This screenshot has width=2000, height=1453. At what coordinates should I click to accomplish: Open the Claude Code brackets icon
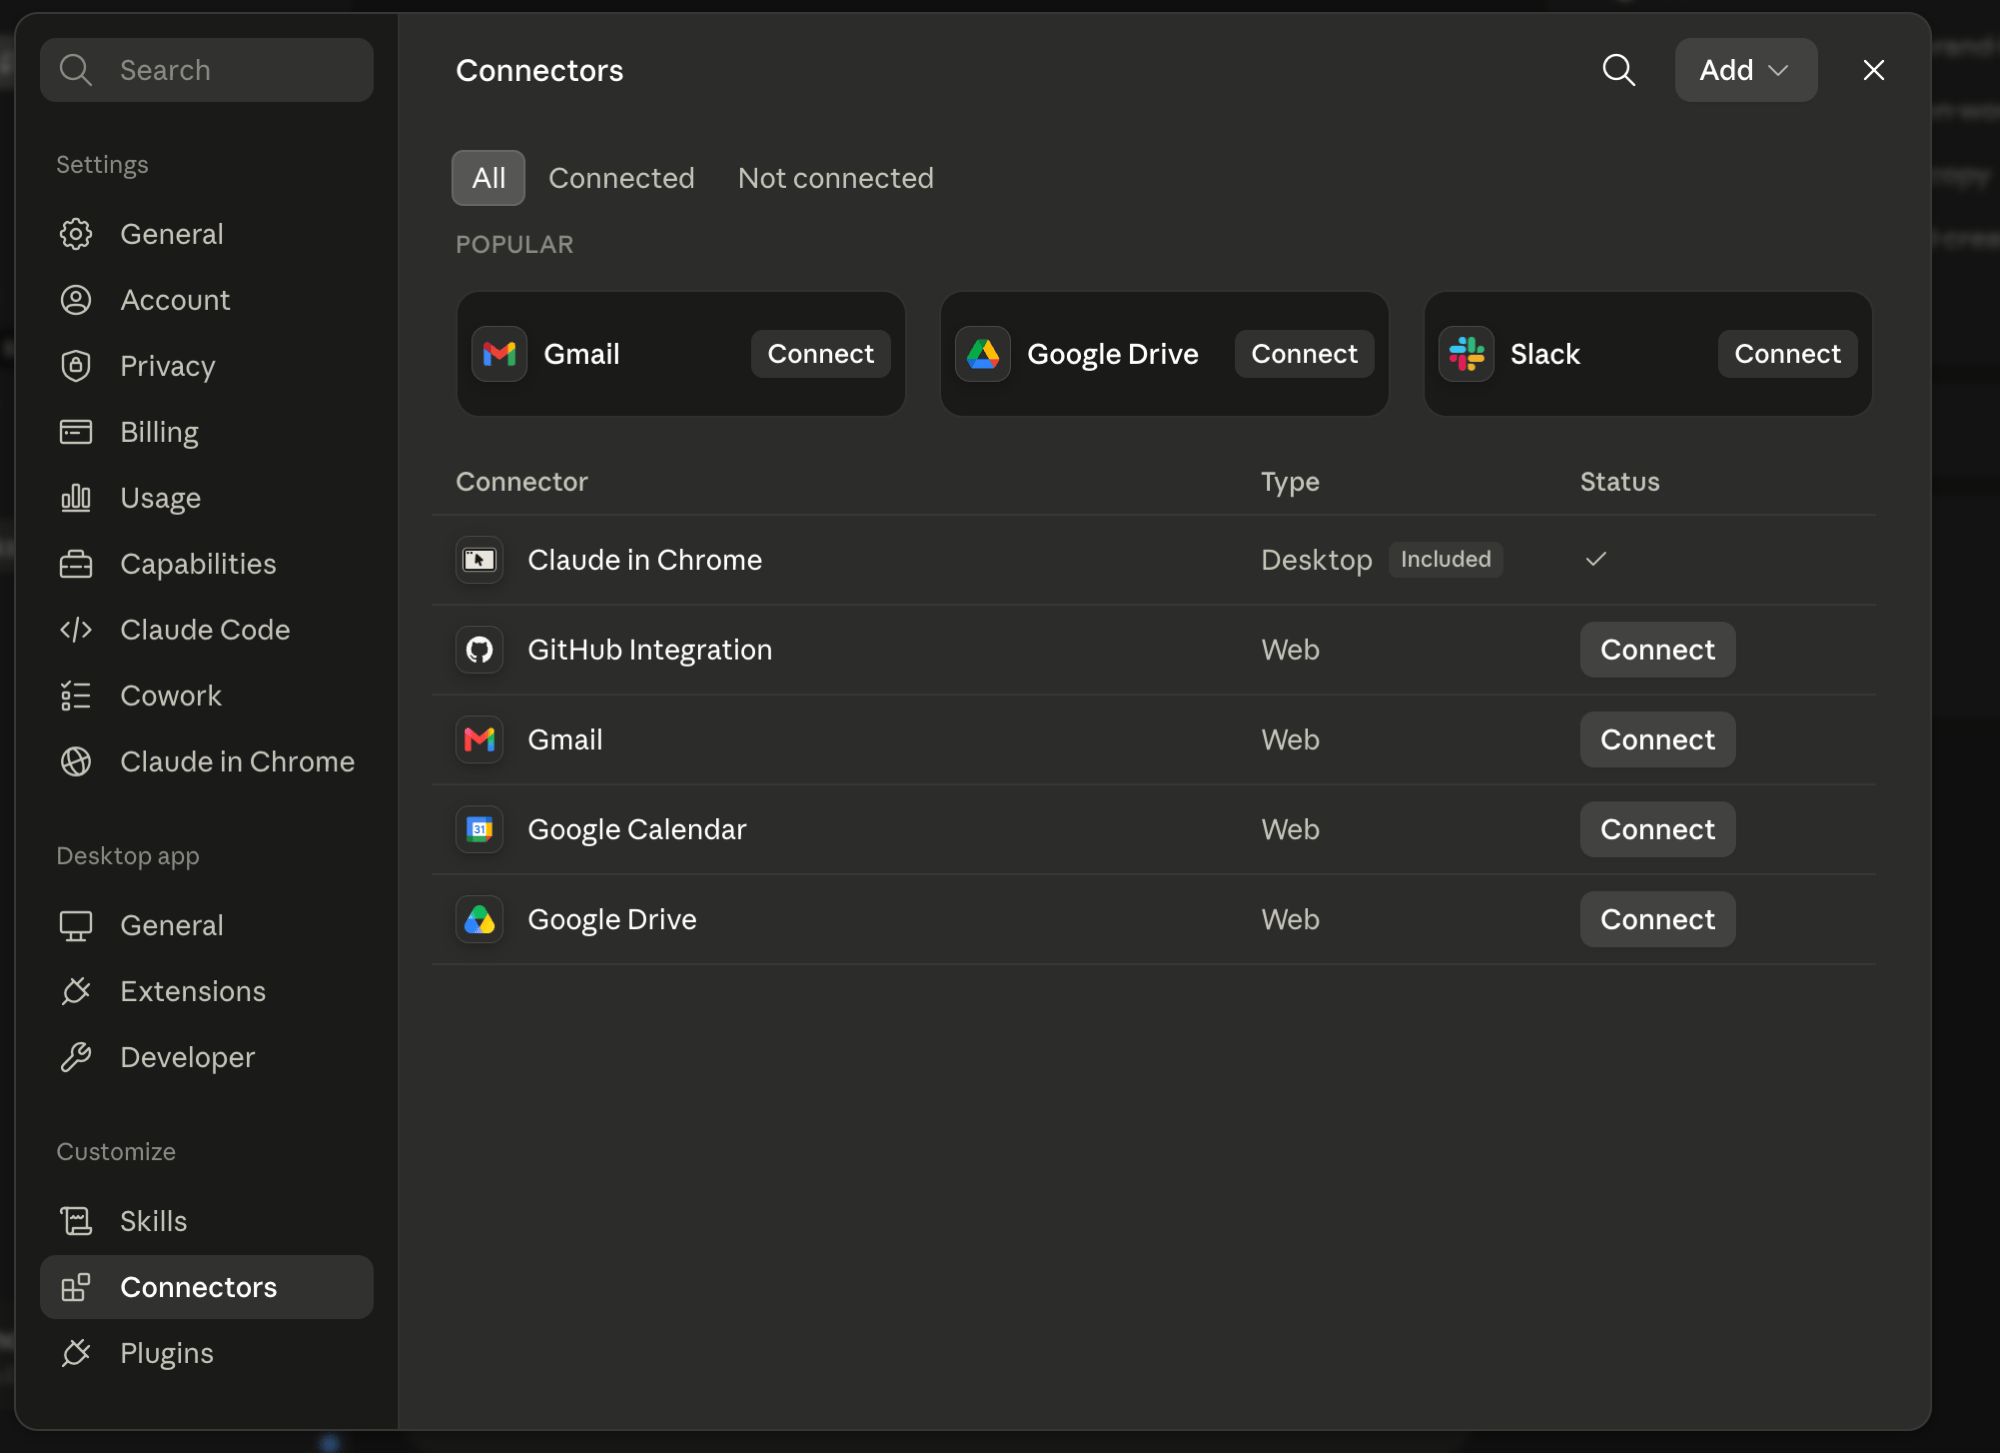tap(76, 630)
